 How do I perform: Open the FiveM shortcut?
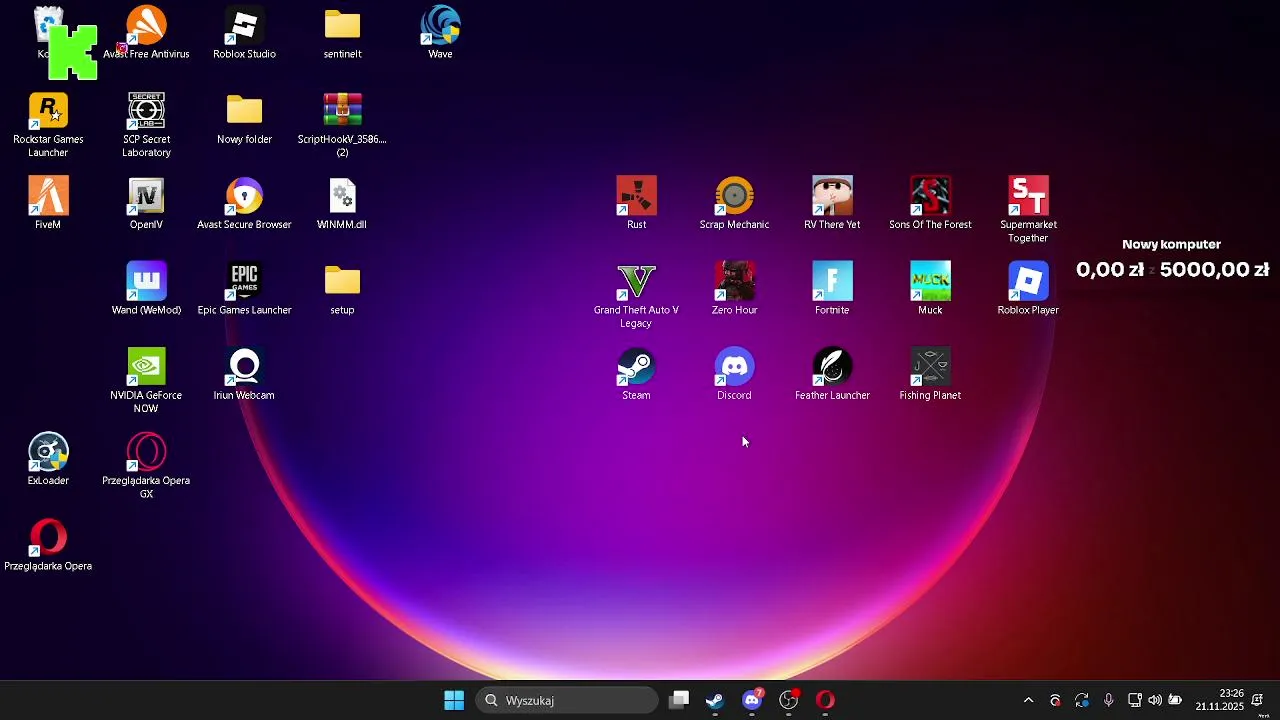[x=48, y=204]
